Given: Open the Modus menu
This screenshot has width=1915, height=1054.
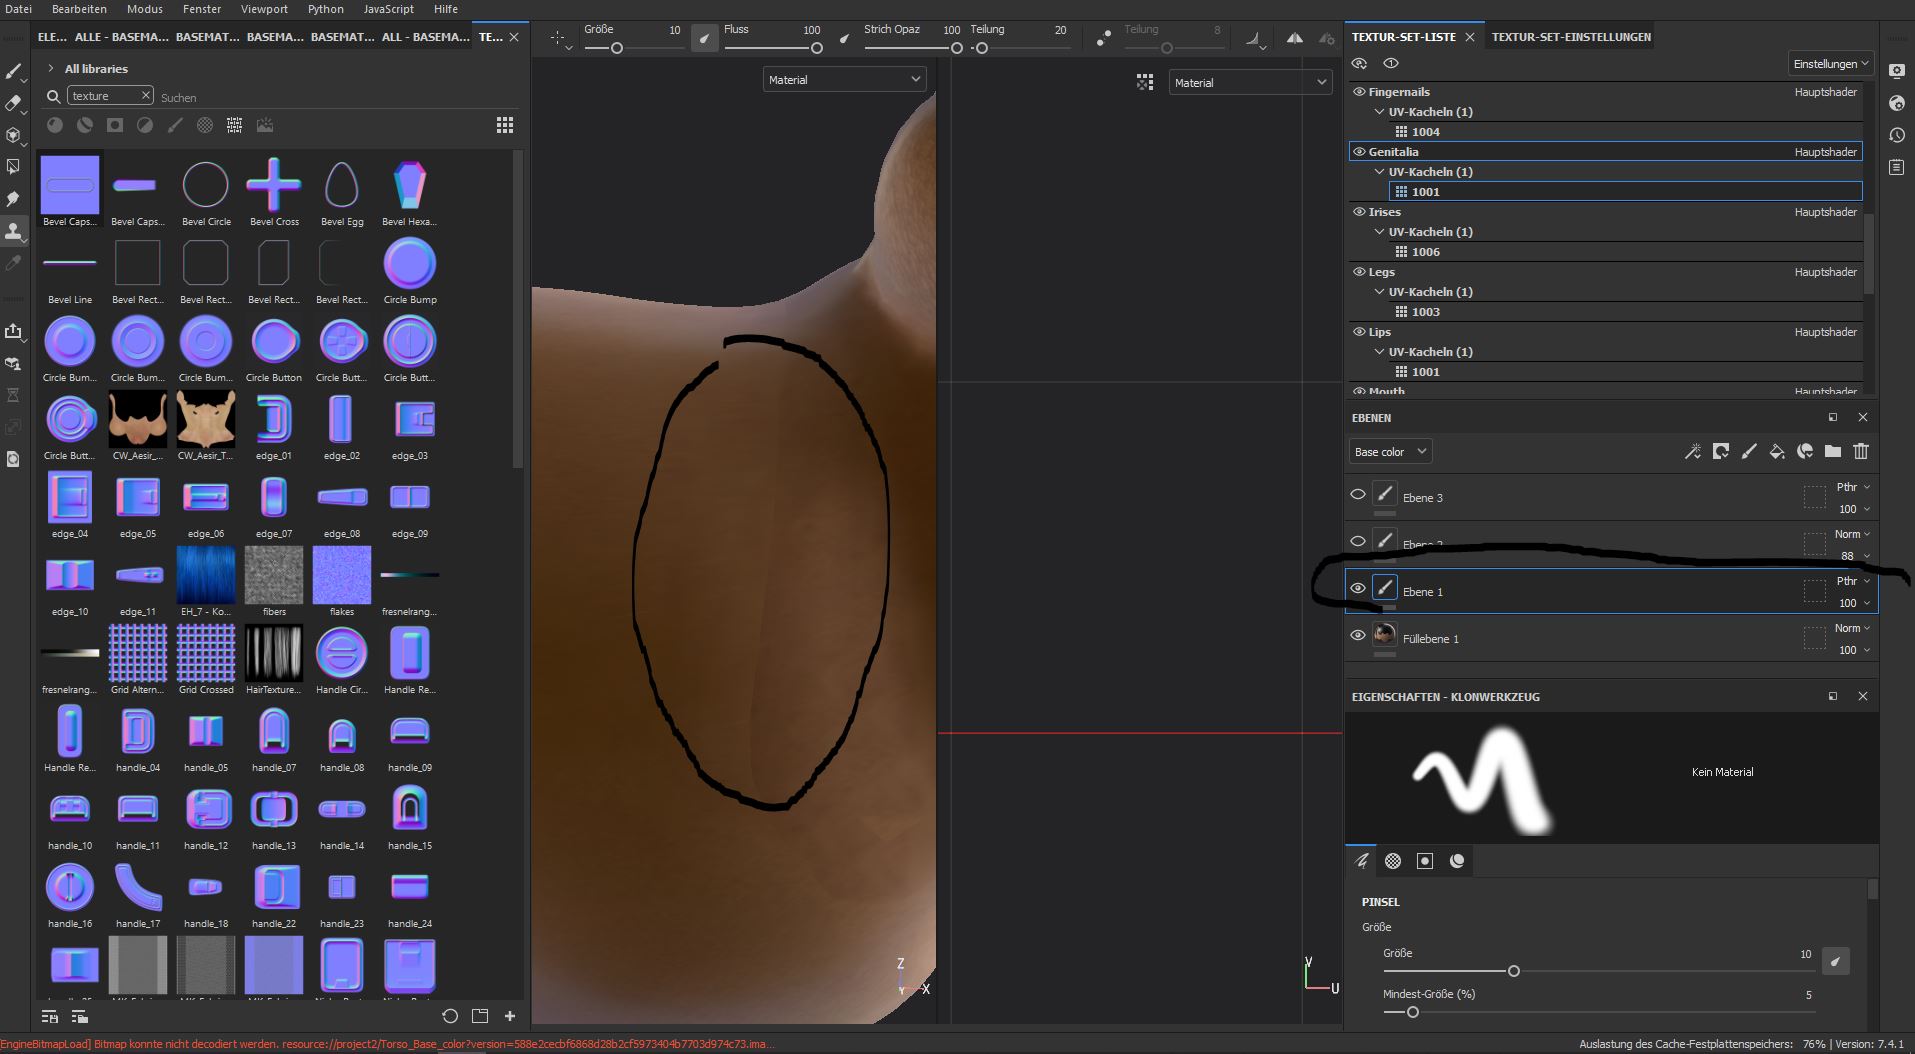Looking at the screenshot, I should [x=145, y=9].
